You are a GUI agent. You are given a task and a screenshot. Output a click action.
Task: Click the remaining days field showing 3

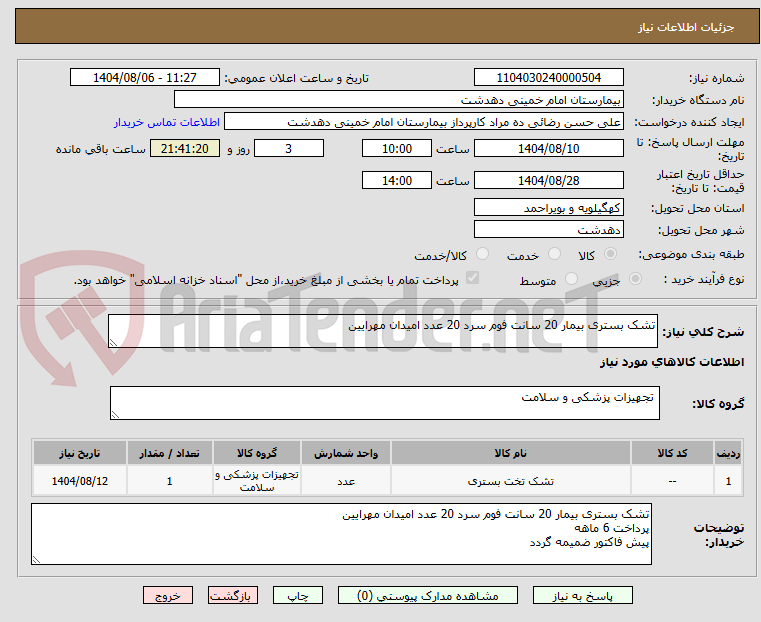(289, 148)
